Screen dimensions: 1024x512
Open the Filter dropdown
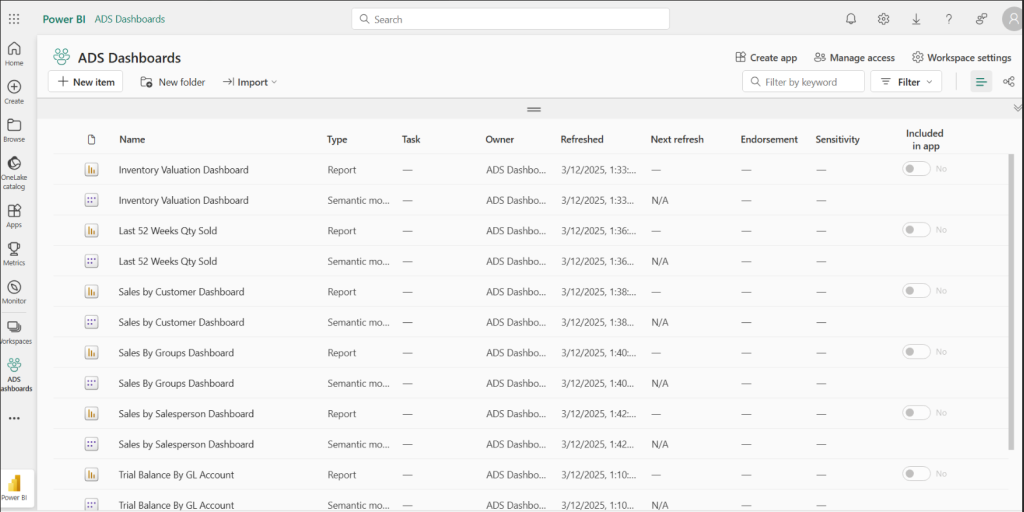pyautogui.click(x=906, y=82)
